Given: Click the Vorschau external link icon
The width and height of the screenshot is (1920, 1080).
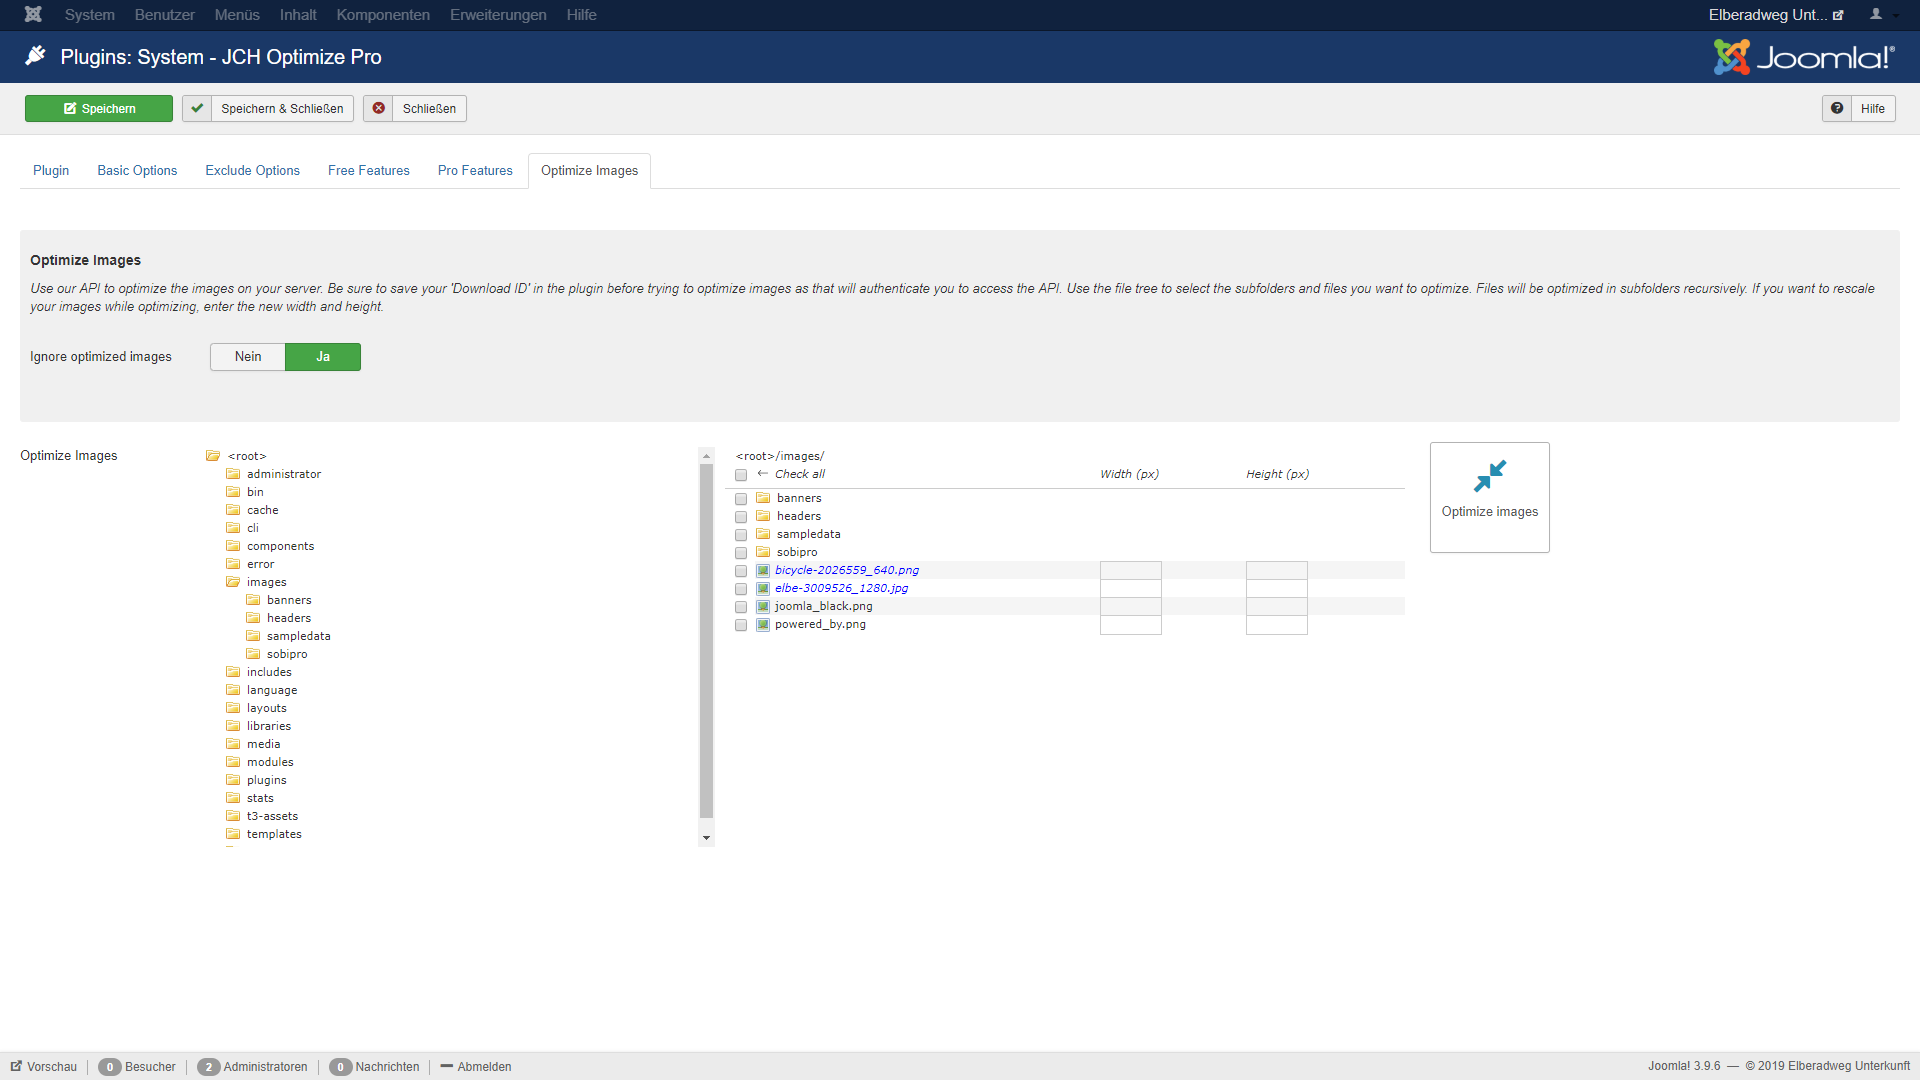Looking at the screenshot, I should tap(16, 1066).
